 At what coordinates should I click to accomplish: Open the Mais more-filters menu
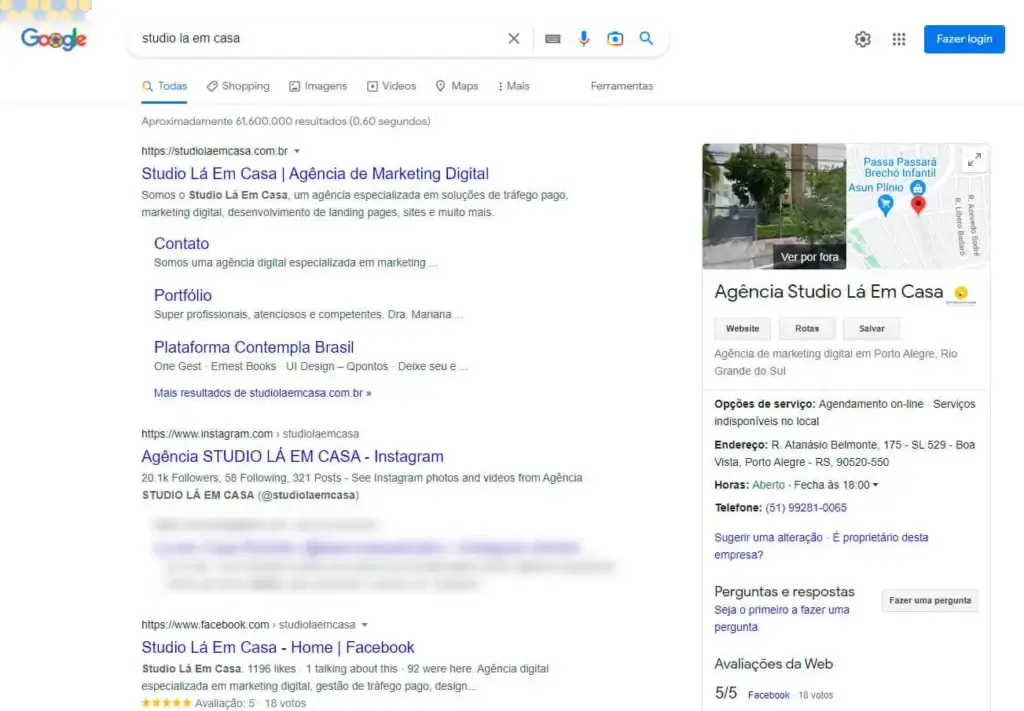[514, 86]
